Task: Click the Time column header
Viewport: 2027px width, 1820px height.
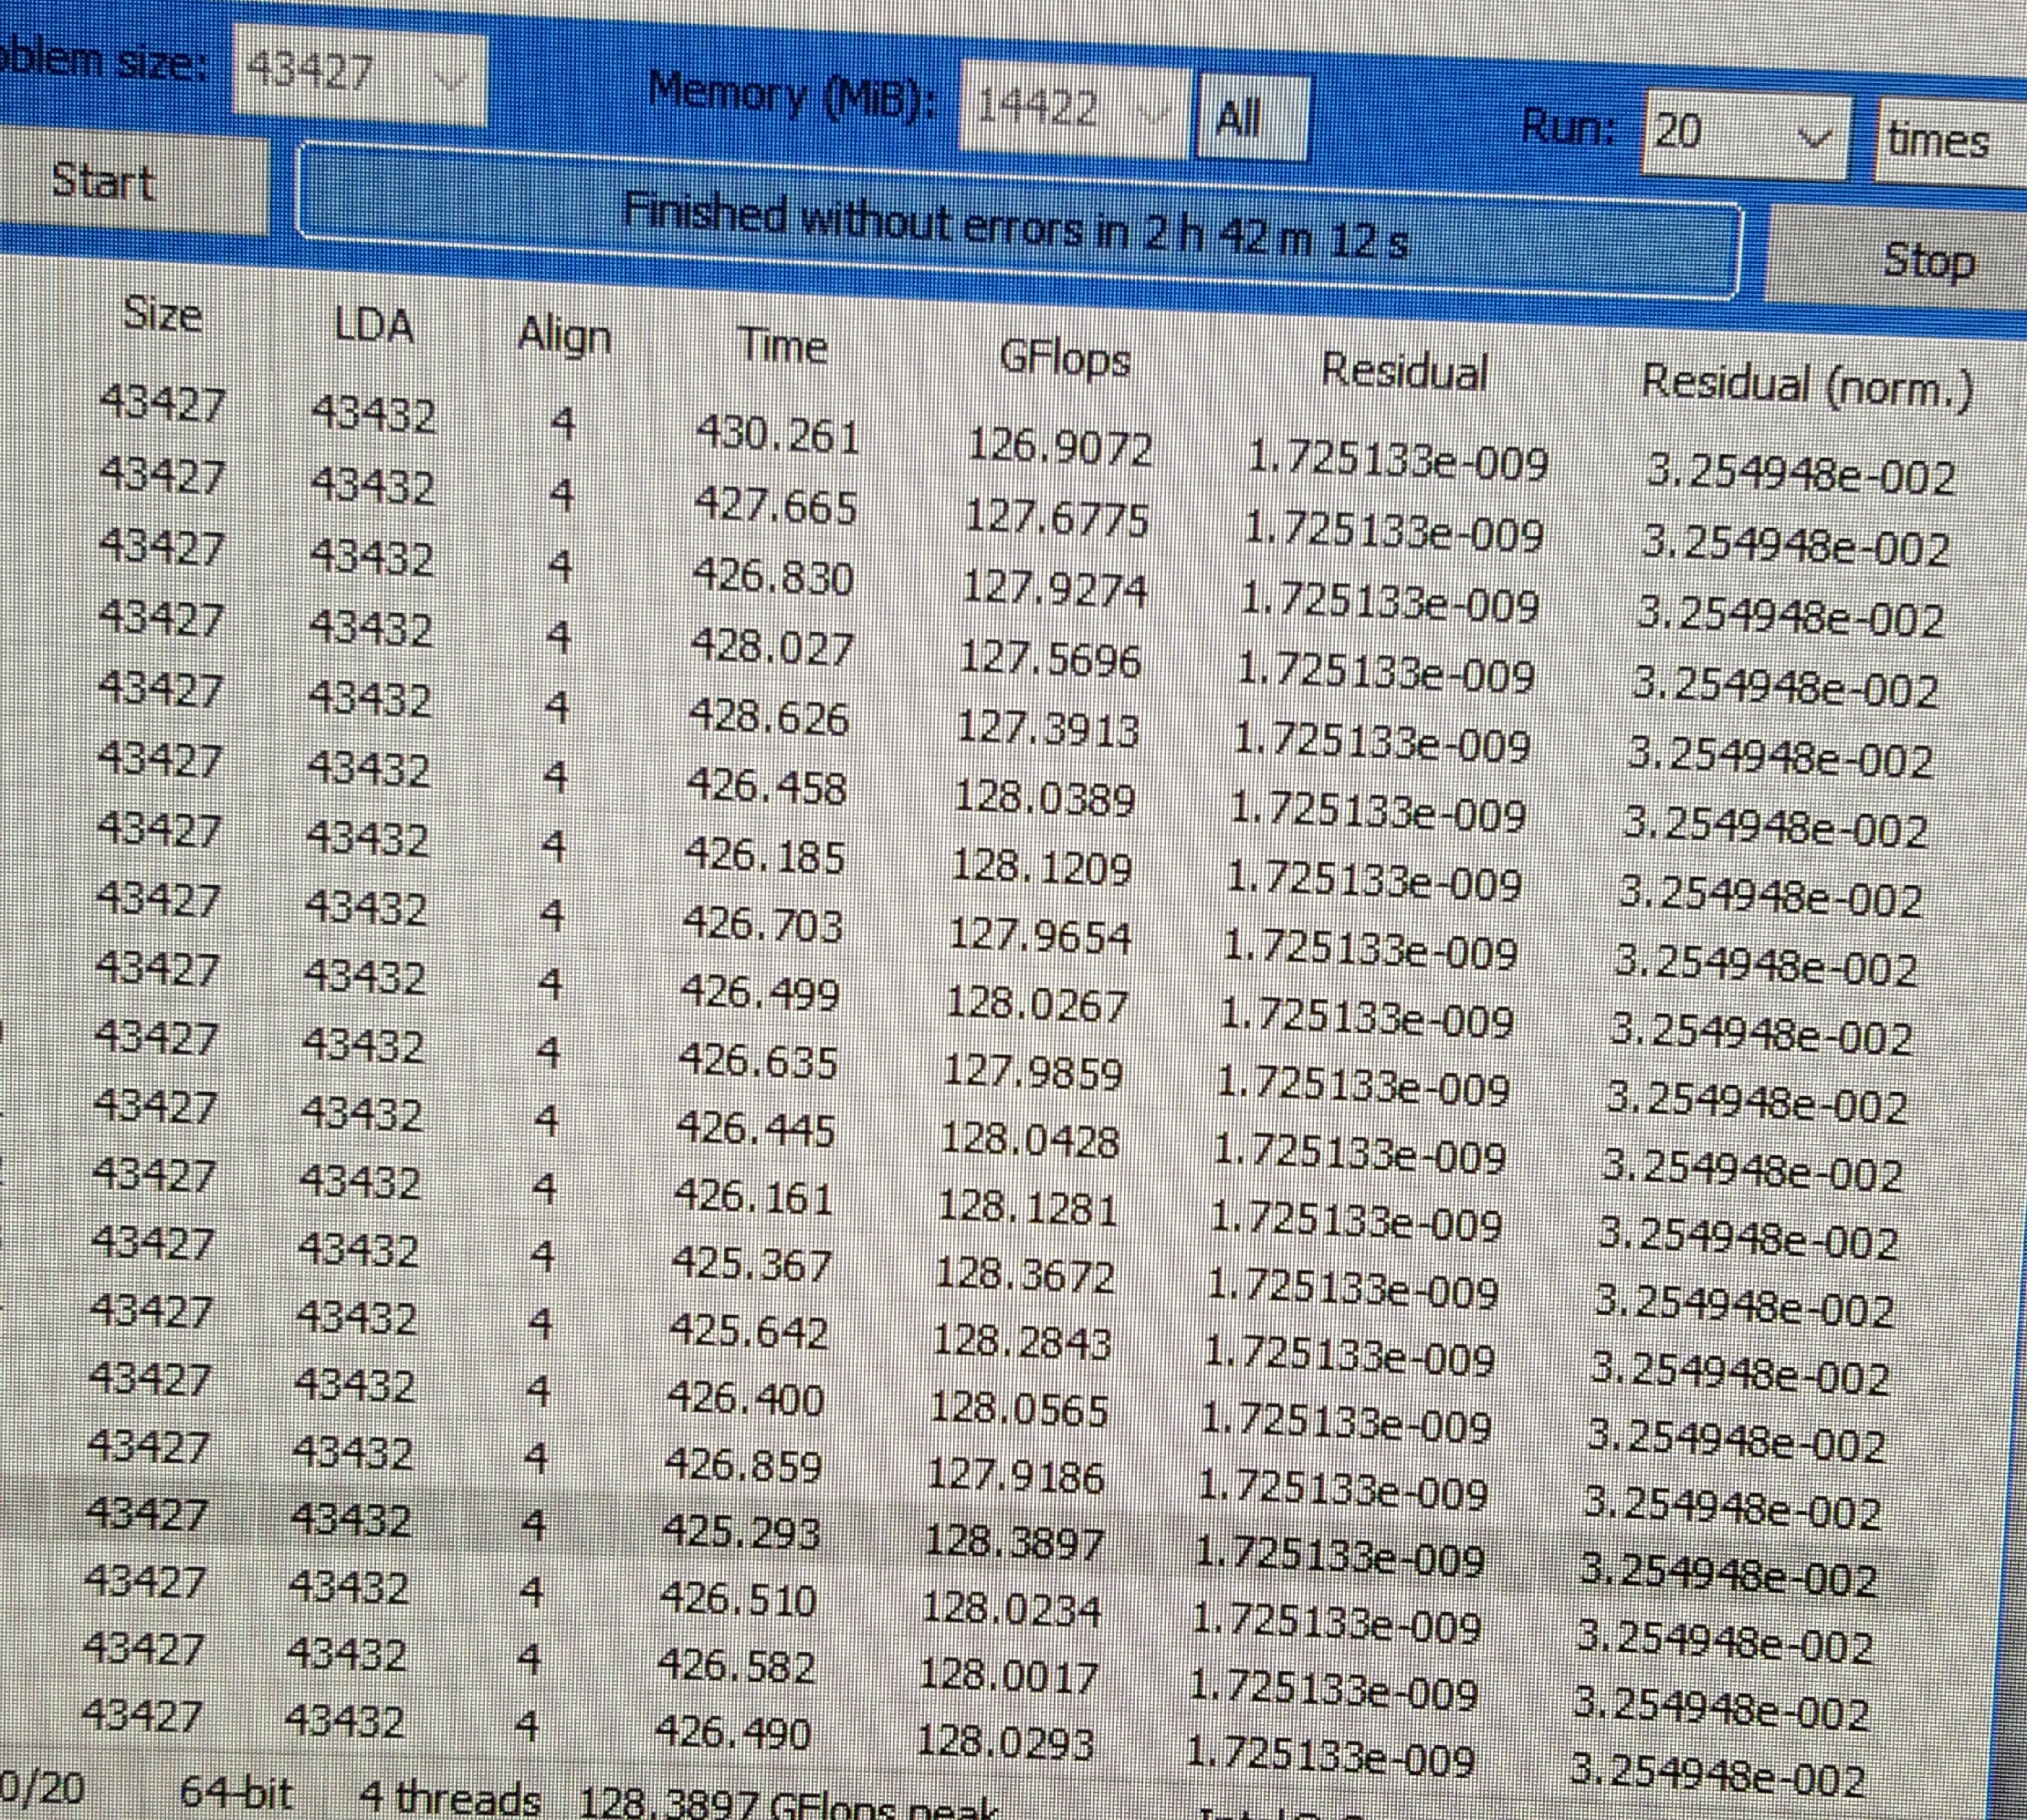Action: 783,347
